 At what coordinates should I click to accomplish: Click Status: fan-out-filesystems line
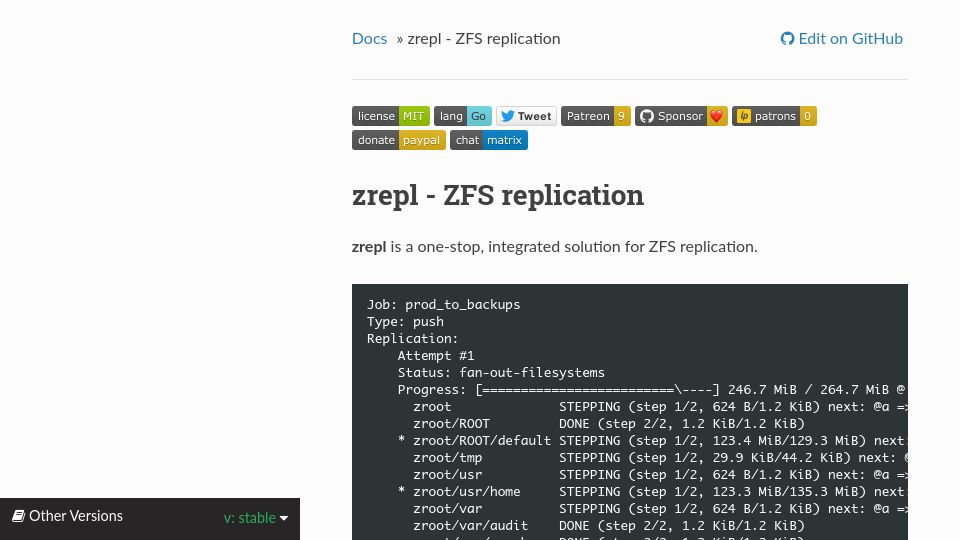(501, 372)
